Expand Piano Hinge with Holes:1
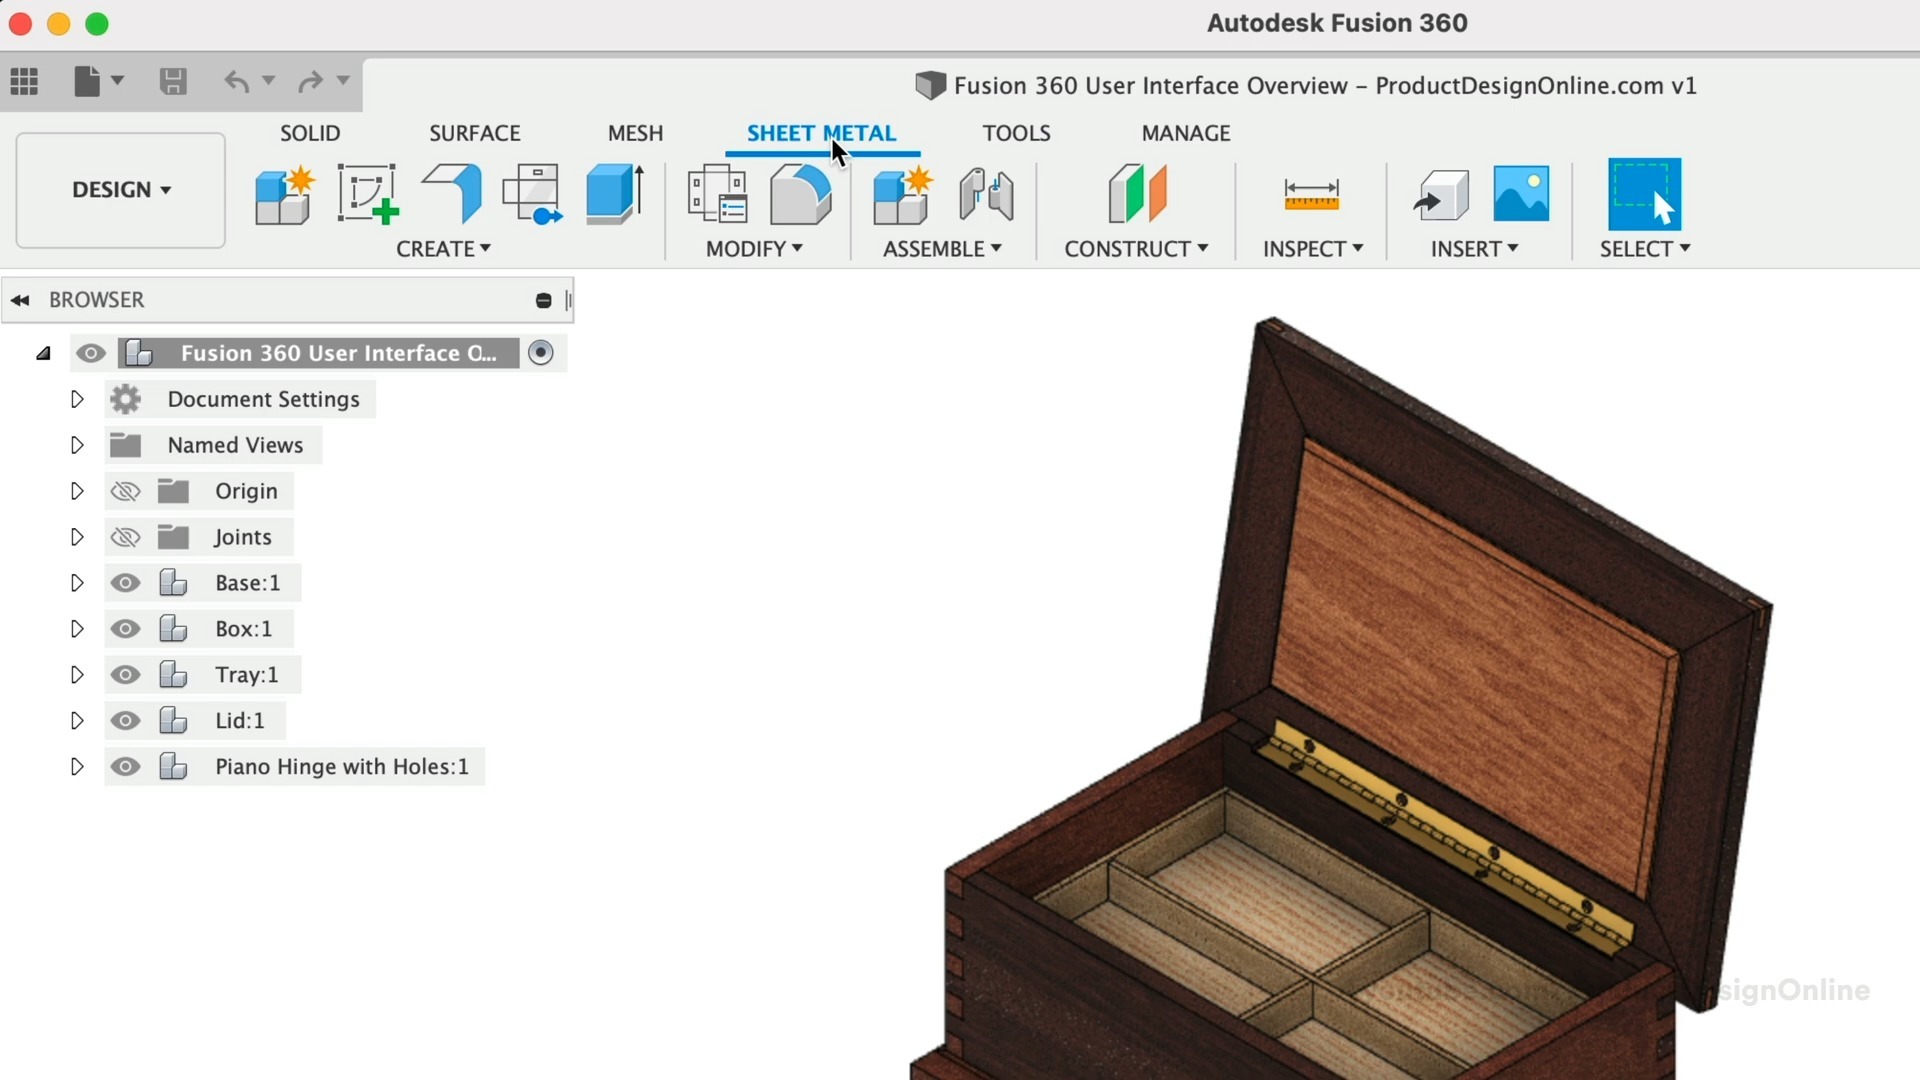The width and height of the screenshot is (1920, 1080). (x=76, y=767)
